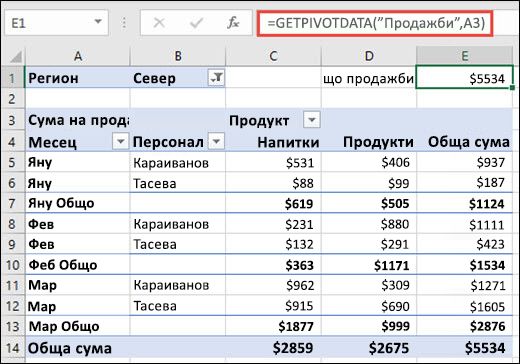Click the Enter checkmark icon in formula bar
Screen dimensions: 520x364
[196, 23]
